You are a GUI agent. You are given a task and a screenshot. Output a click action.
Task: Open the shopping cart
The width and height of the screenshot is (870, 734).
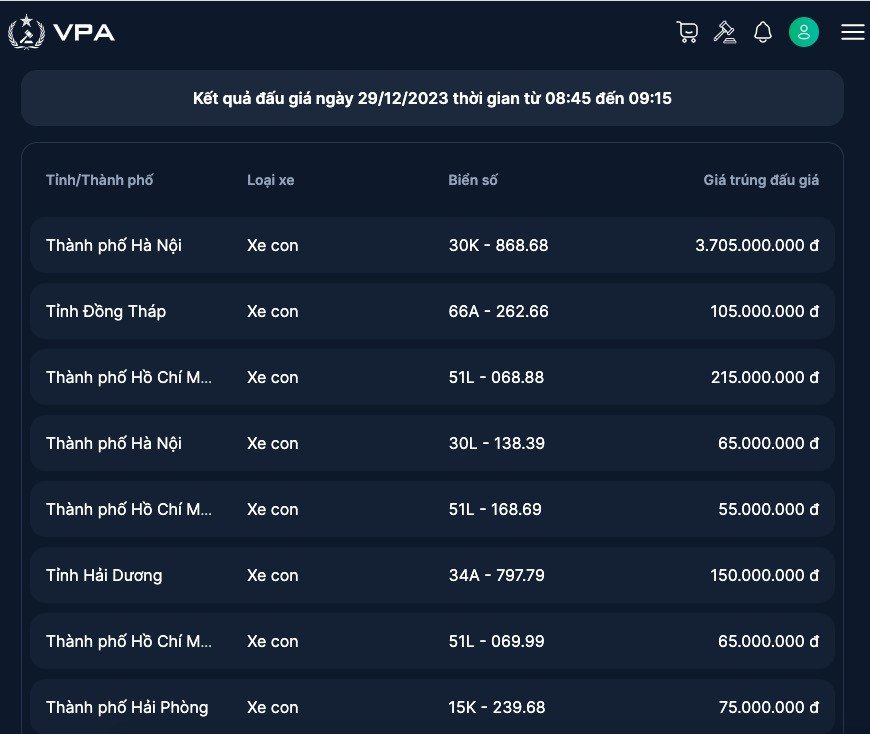tap(687, 32)
